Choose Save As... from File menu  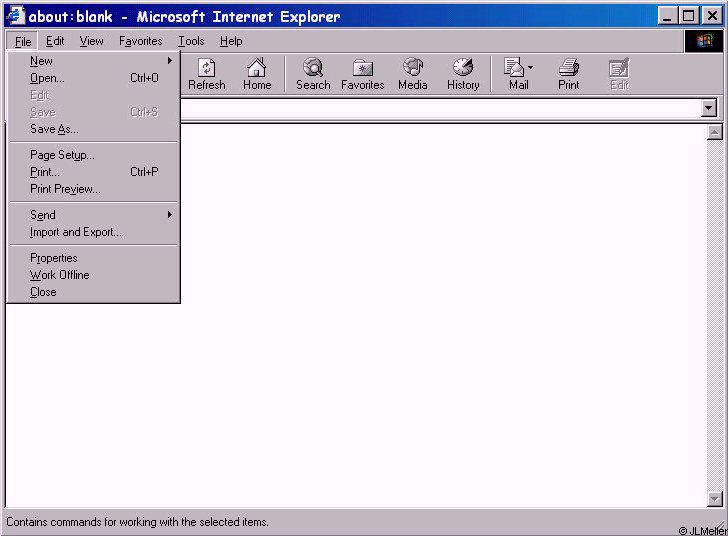(x=94, y=129)
